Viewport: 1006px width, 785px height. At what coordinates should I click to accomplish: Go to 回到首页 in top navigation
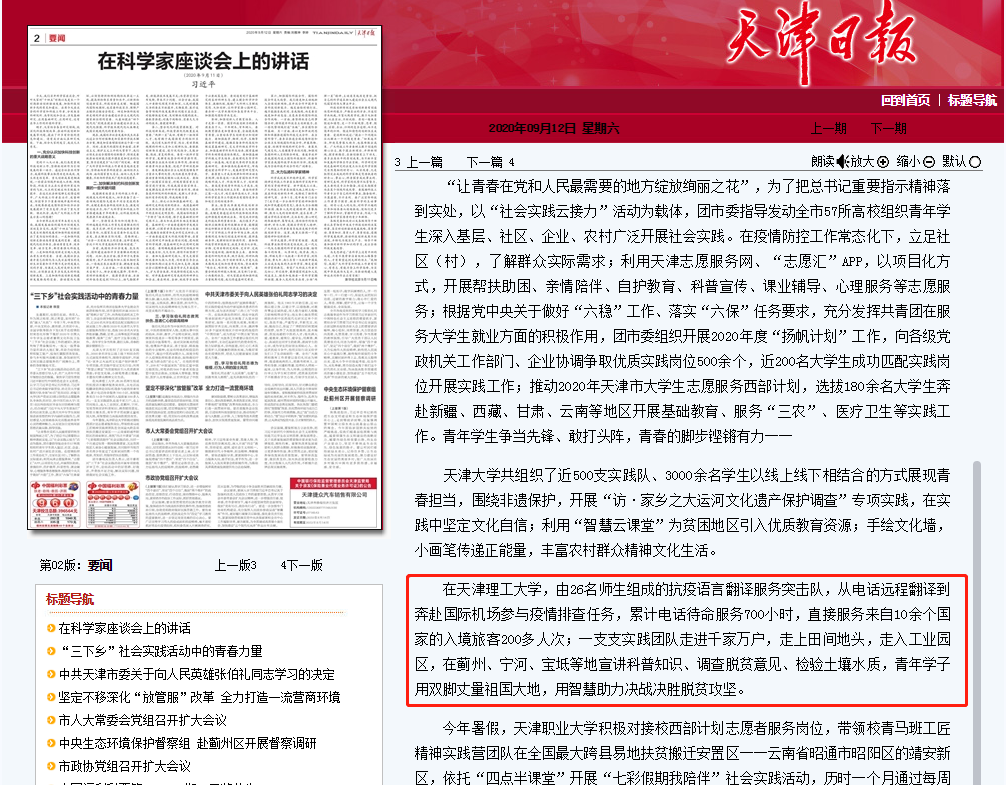(x=905, y=100)
